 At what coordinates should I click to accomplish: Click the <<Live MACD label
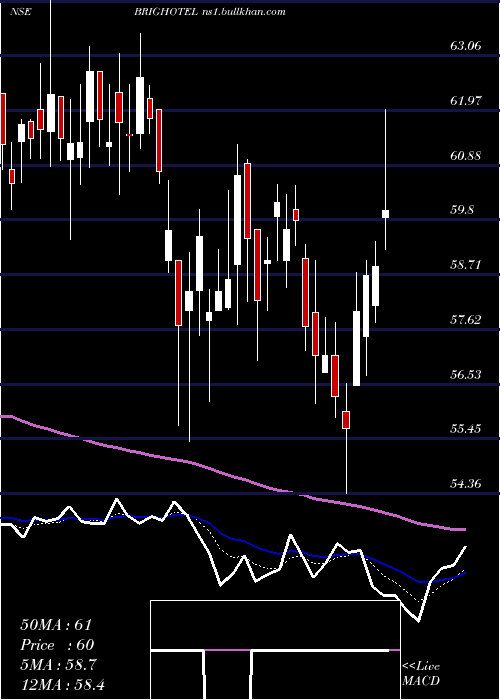[x=421, y=673]
